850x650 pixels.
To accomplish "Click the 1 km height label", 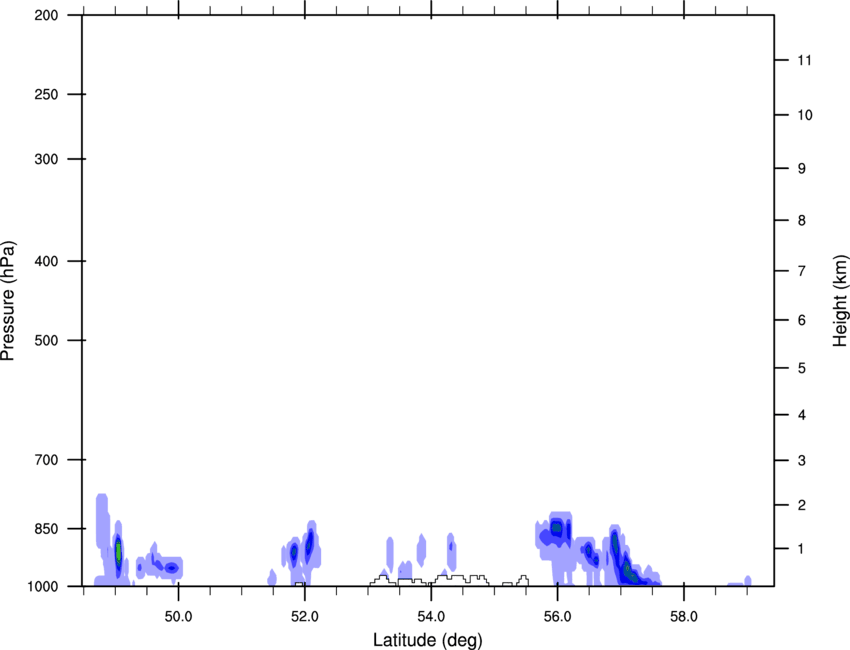I will [x=802, y=549].
